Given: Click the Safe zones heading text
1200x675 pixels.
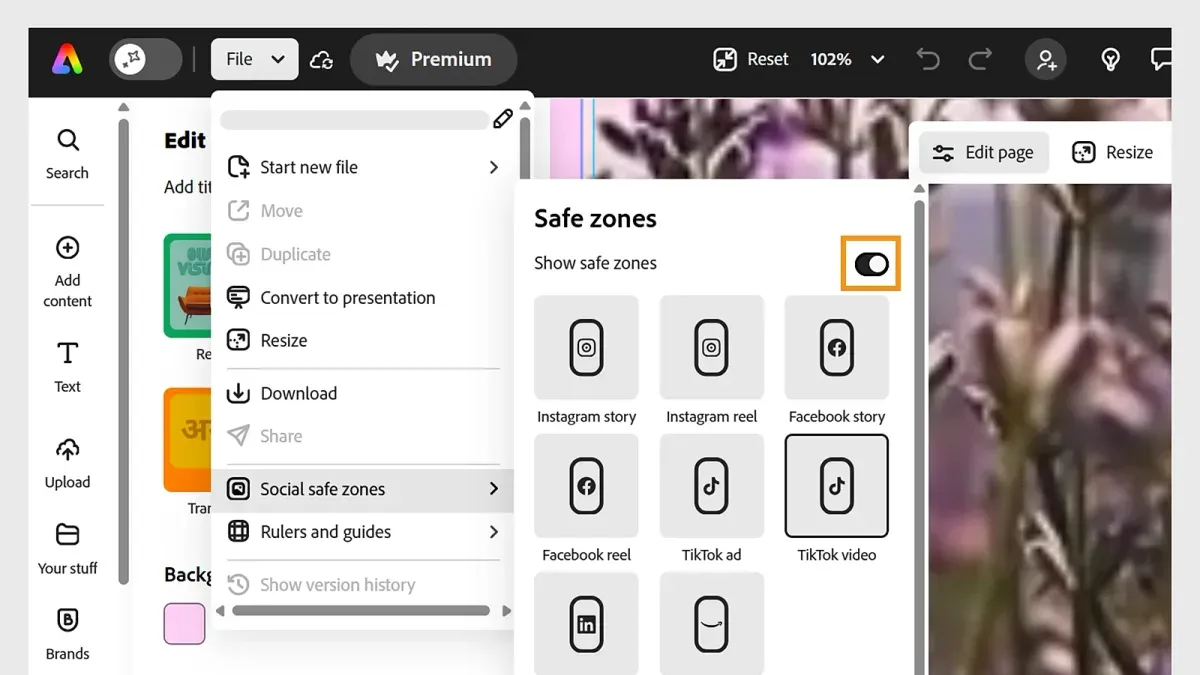Looking at the screenshot, I should click(595, 219).
